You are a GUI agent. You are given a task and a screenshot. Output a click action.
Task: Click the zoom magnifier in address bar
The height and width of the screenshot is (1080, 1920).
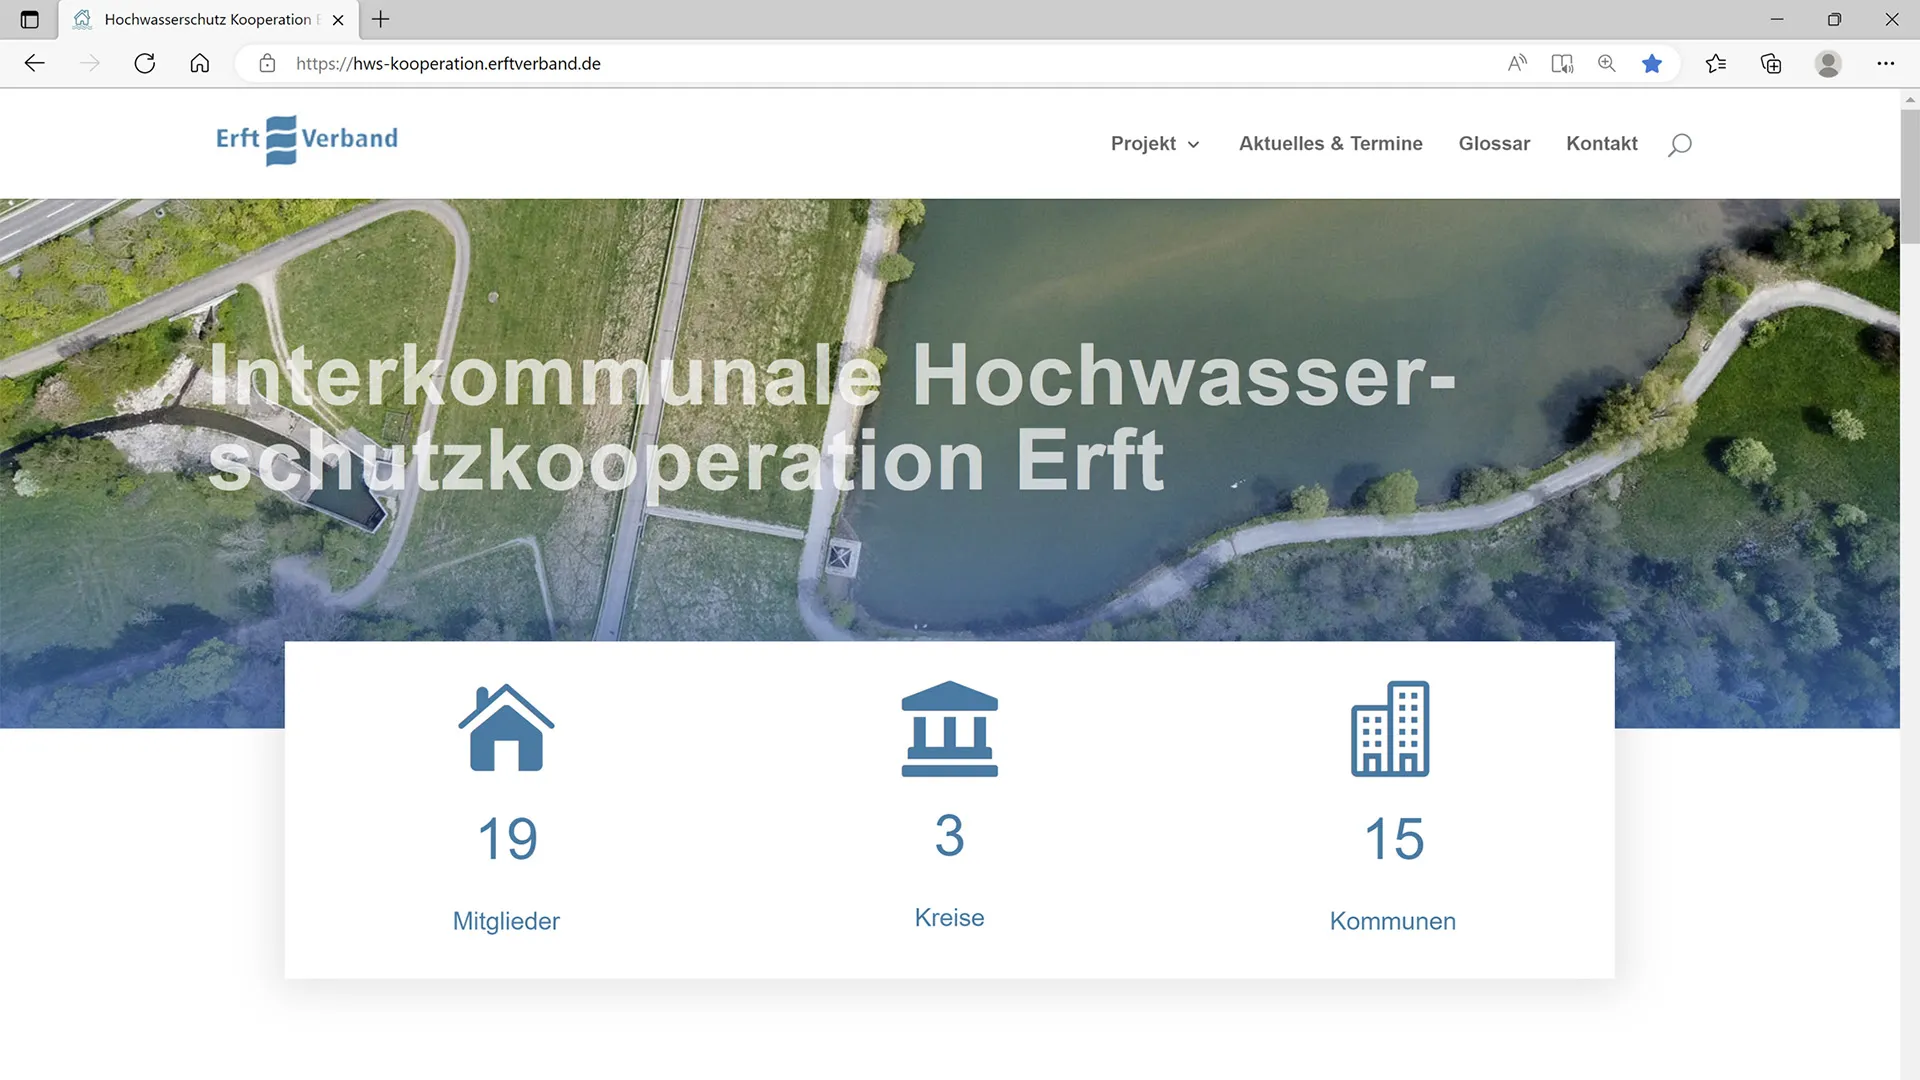(x=1607, y=64)
